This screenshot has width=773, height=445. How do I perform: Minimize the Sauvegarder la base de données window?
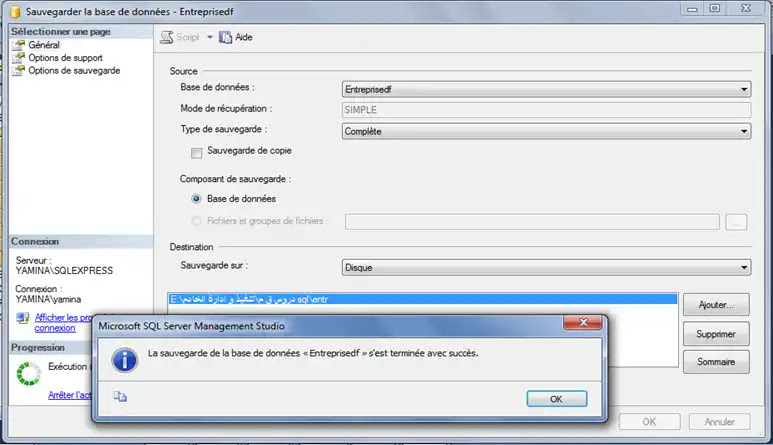tap(693, 8)
